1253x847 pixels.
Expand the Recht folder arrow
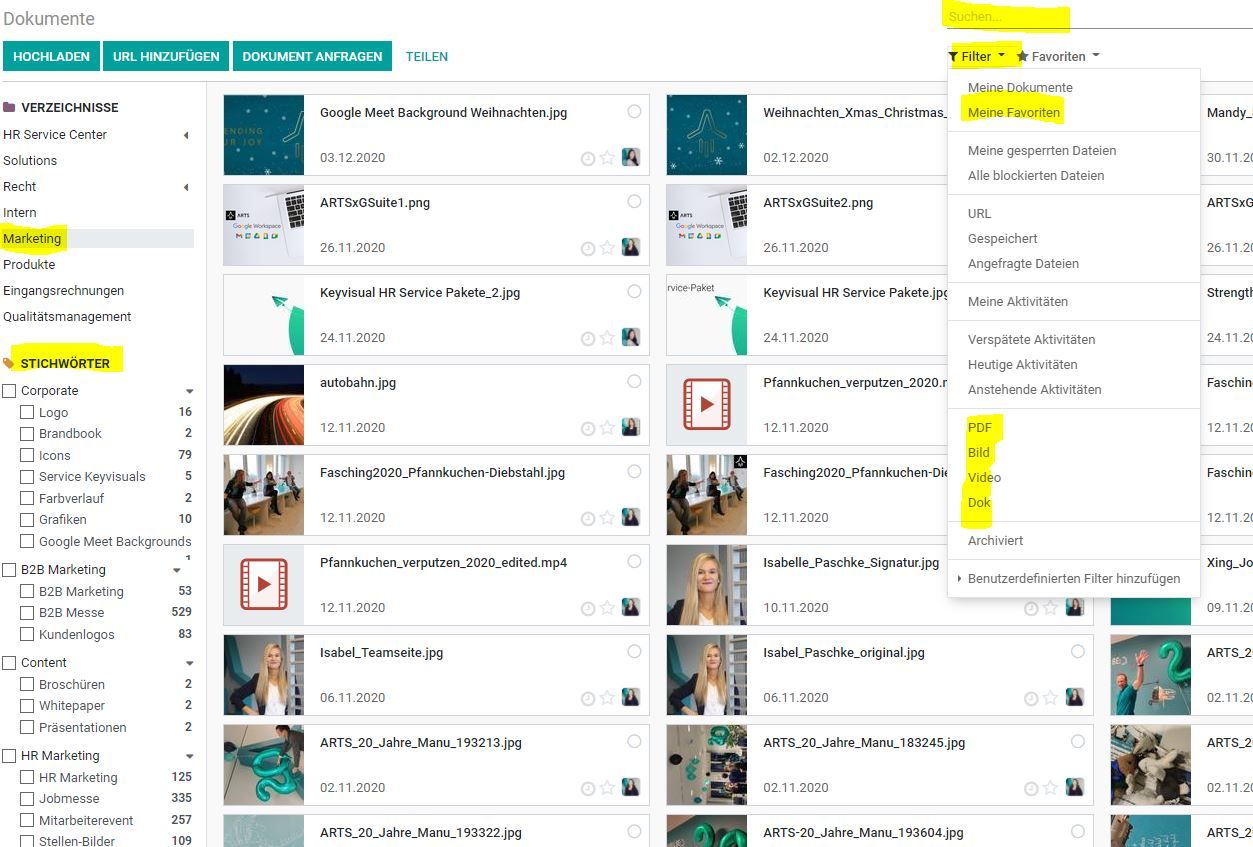tap(186, 187)
